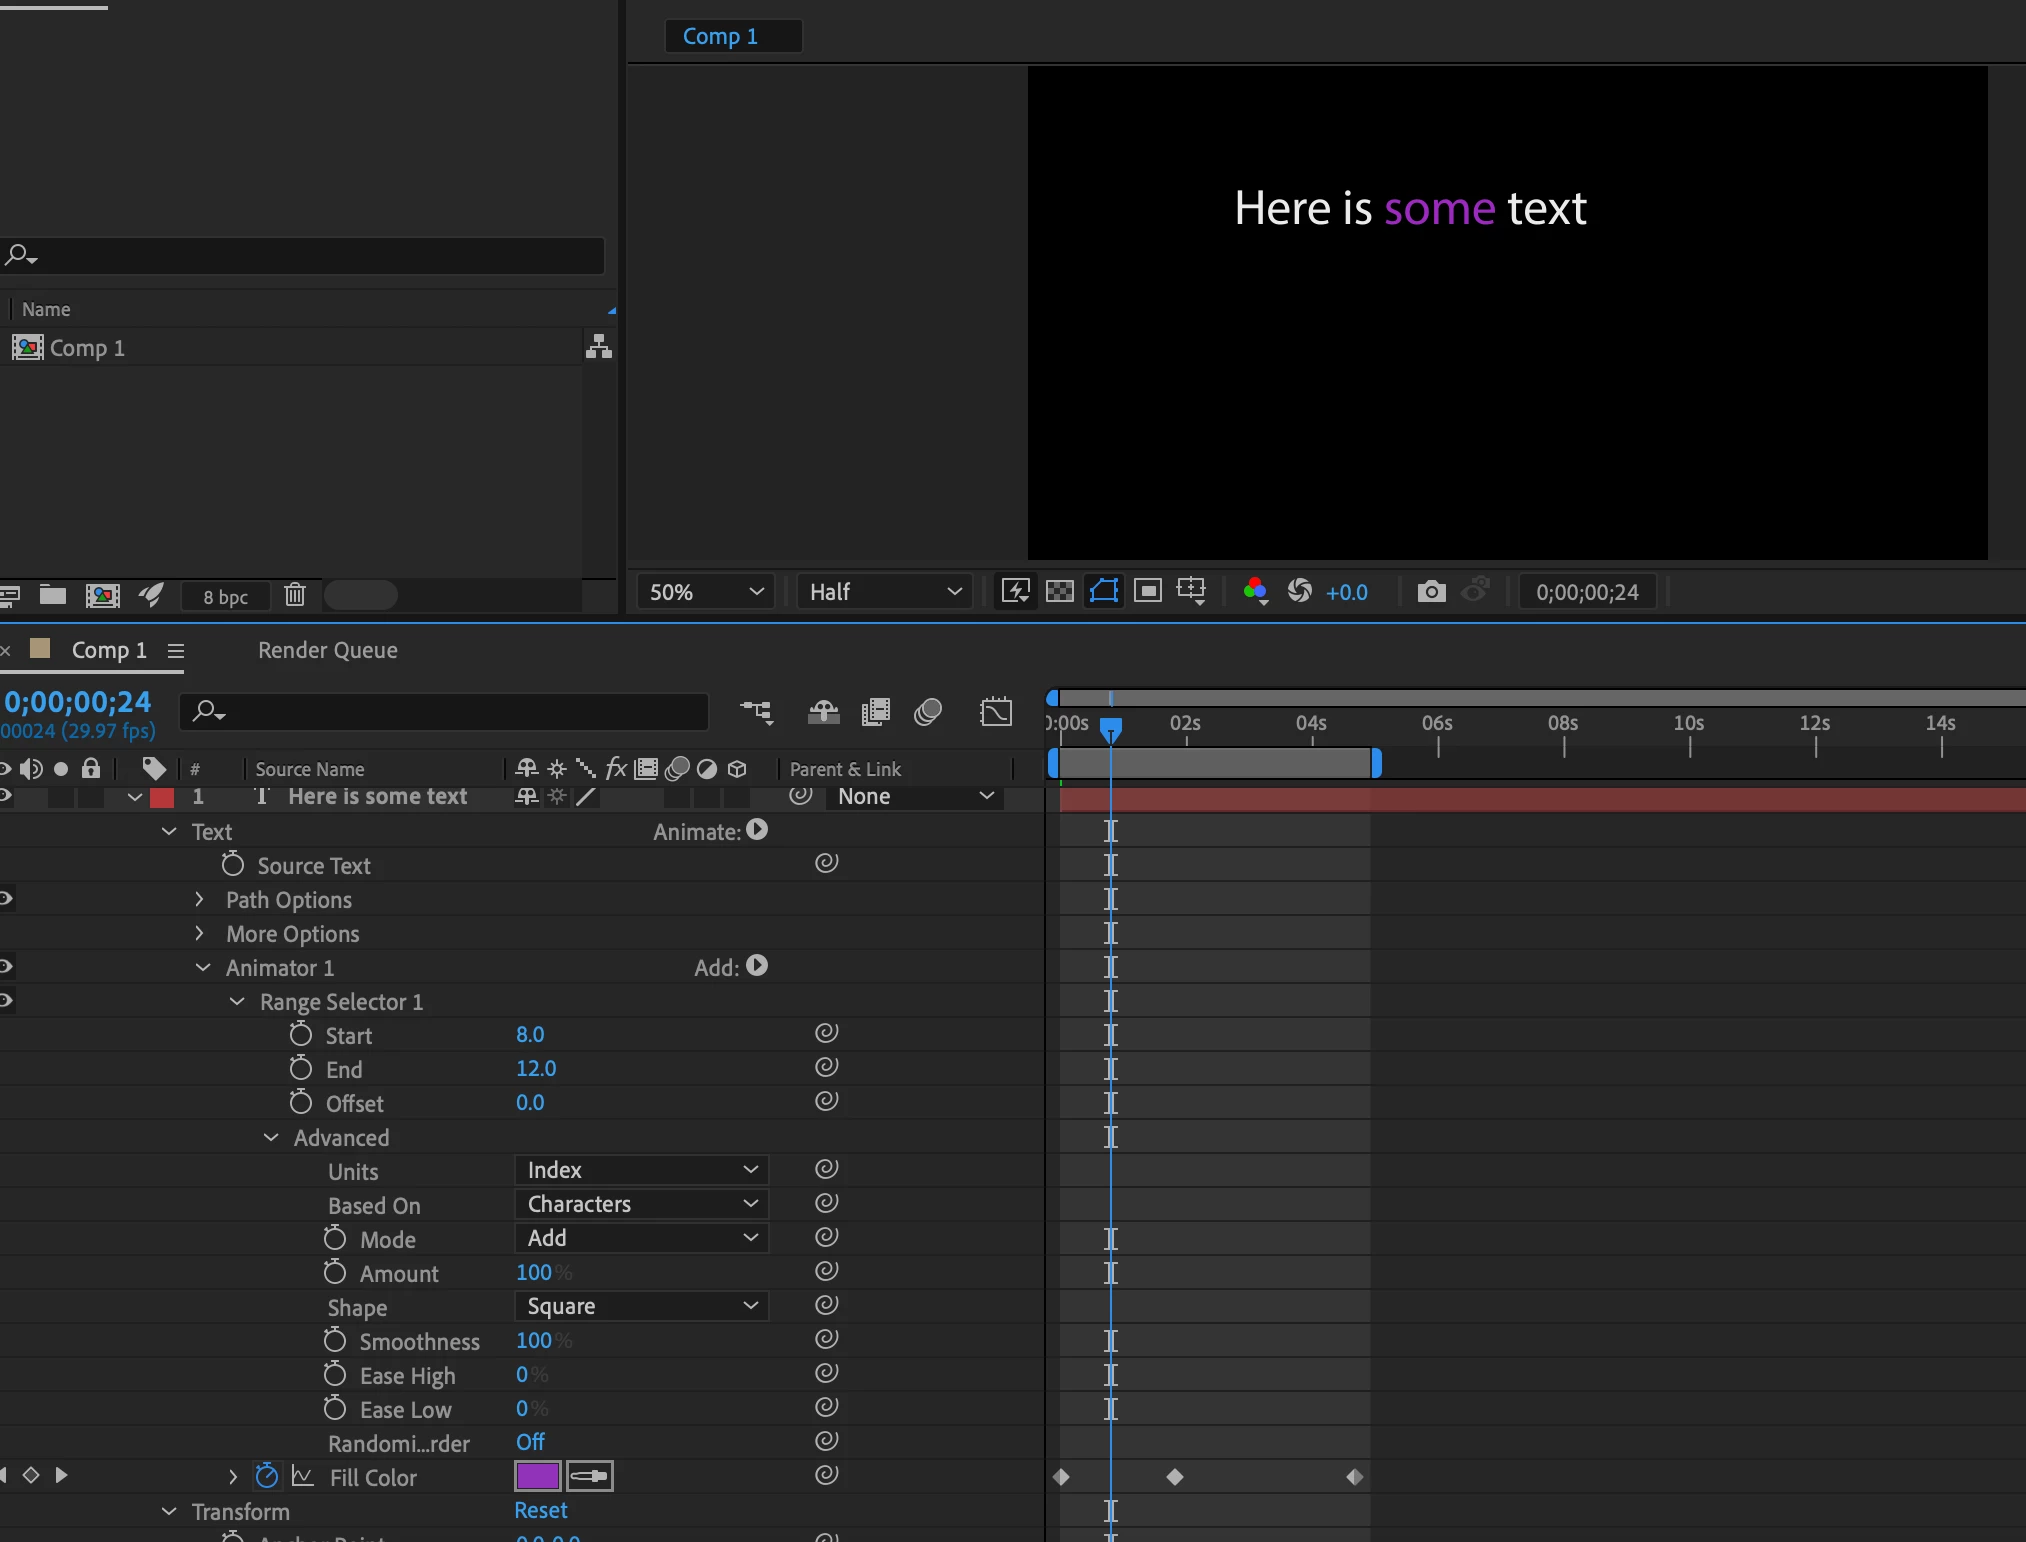Enable motion blur for timeline layers
Image resolution: width=2026 pixels, height=1542 pixels.
pyautogui.click(x=927, y=712)
